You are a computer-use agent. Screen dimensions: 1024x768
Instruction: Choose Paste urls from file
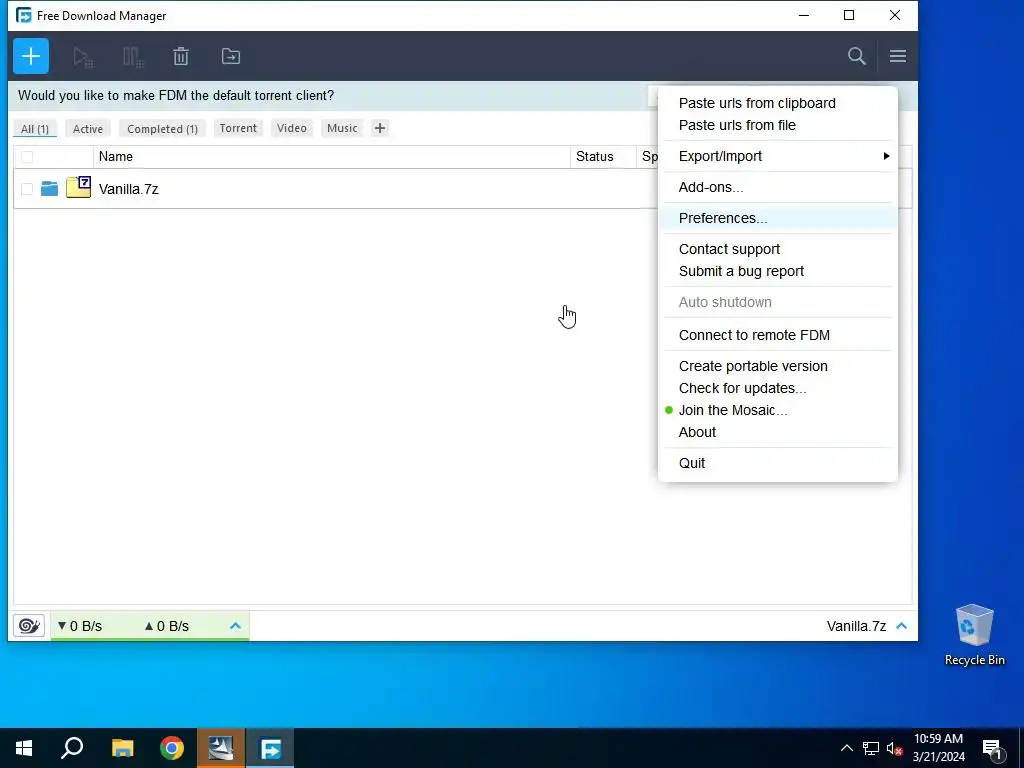(x=777, y=125)
